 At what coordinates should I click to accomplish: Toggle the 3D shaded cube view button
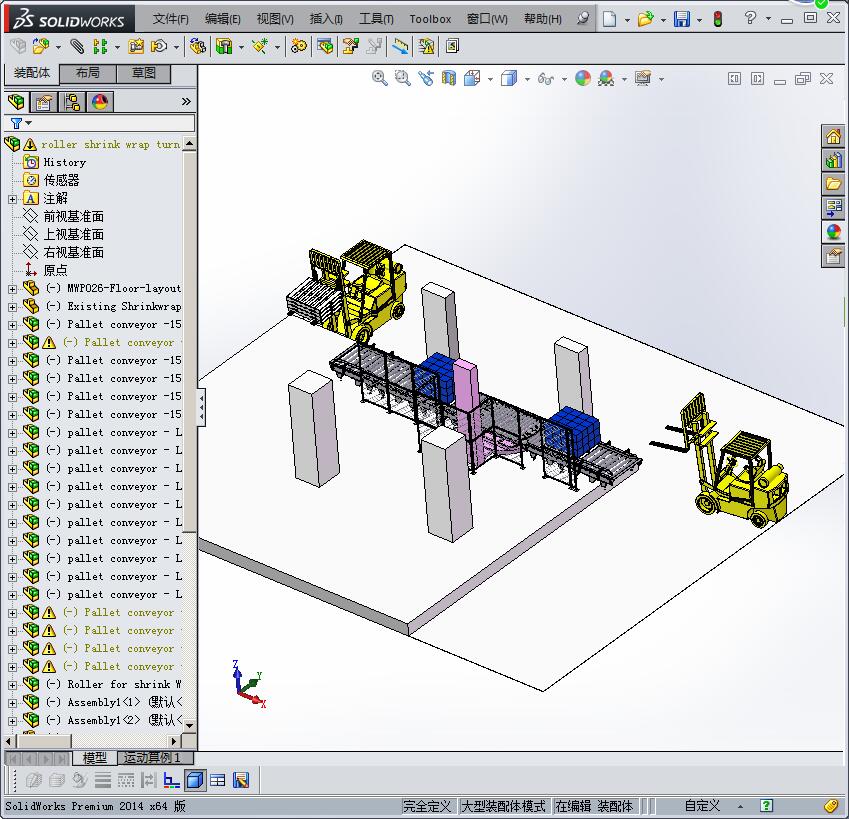194,780
